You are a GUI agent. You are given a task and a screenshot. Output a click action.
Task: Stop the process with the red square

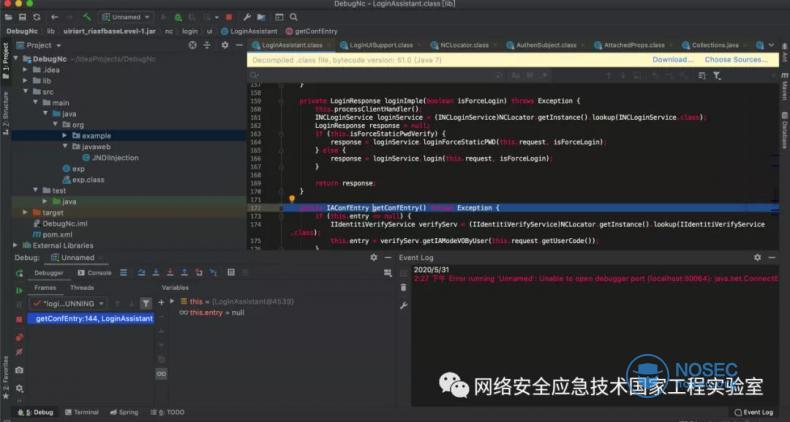tap(229, 17)
